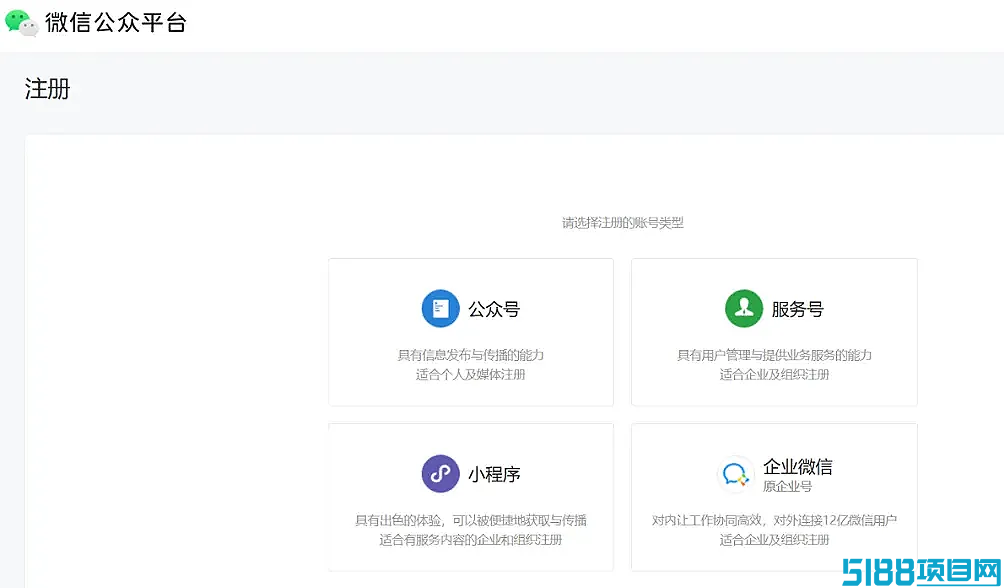The width and height of the screenshot is (1004, 588).
Task: Click the 具有出色的体验，可以被便捷地获取与传播 text
Action: [x=471, y=520]
